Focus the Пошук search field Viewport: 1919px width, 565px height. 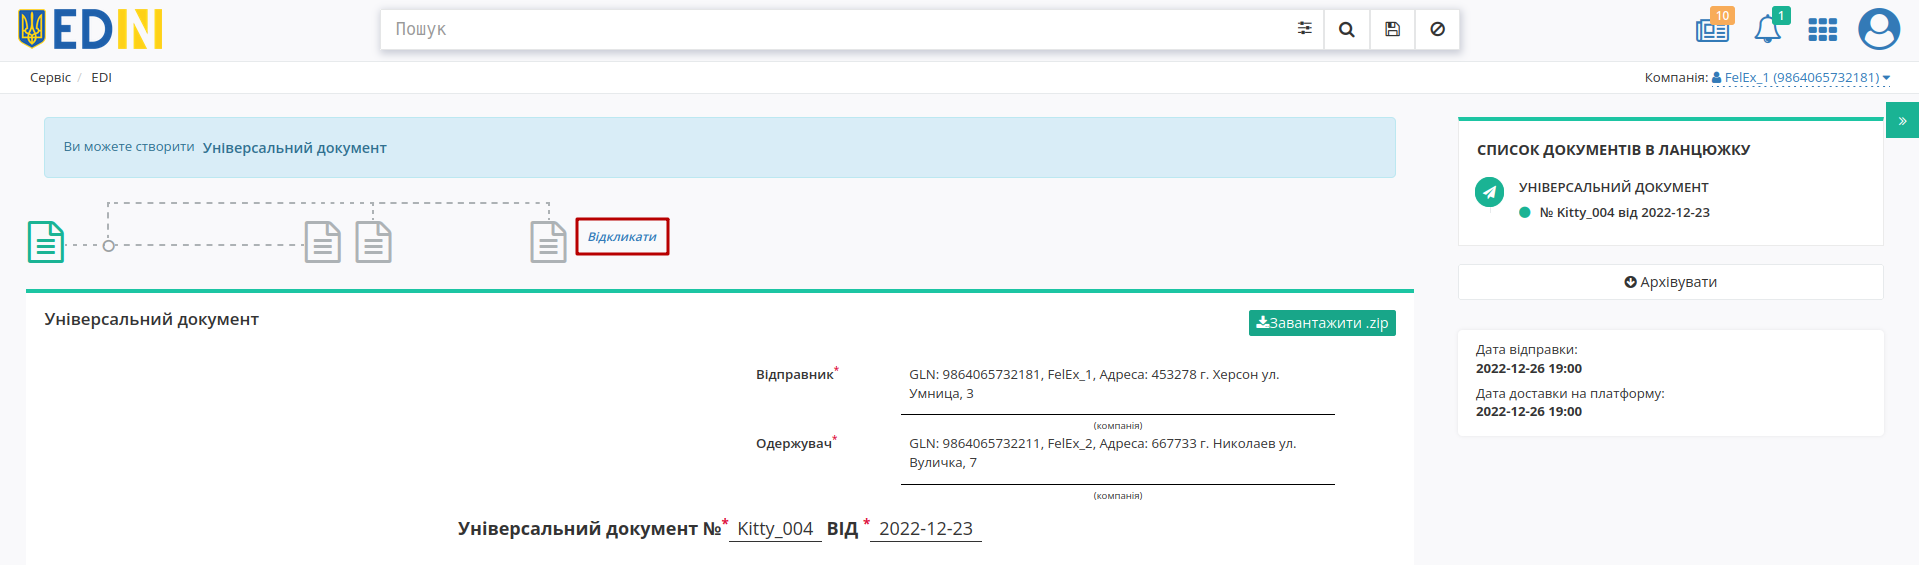point(835,30)
